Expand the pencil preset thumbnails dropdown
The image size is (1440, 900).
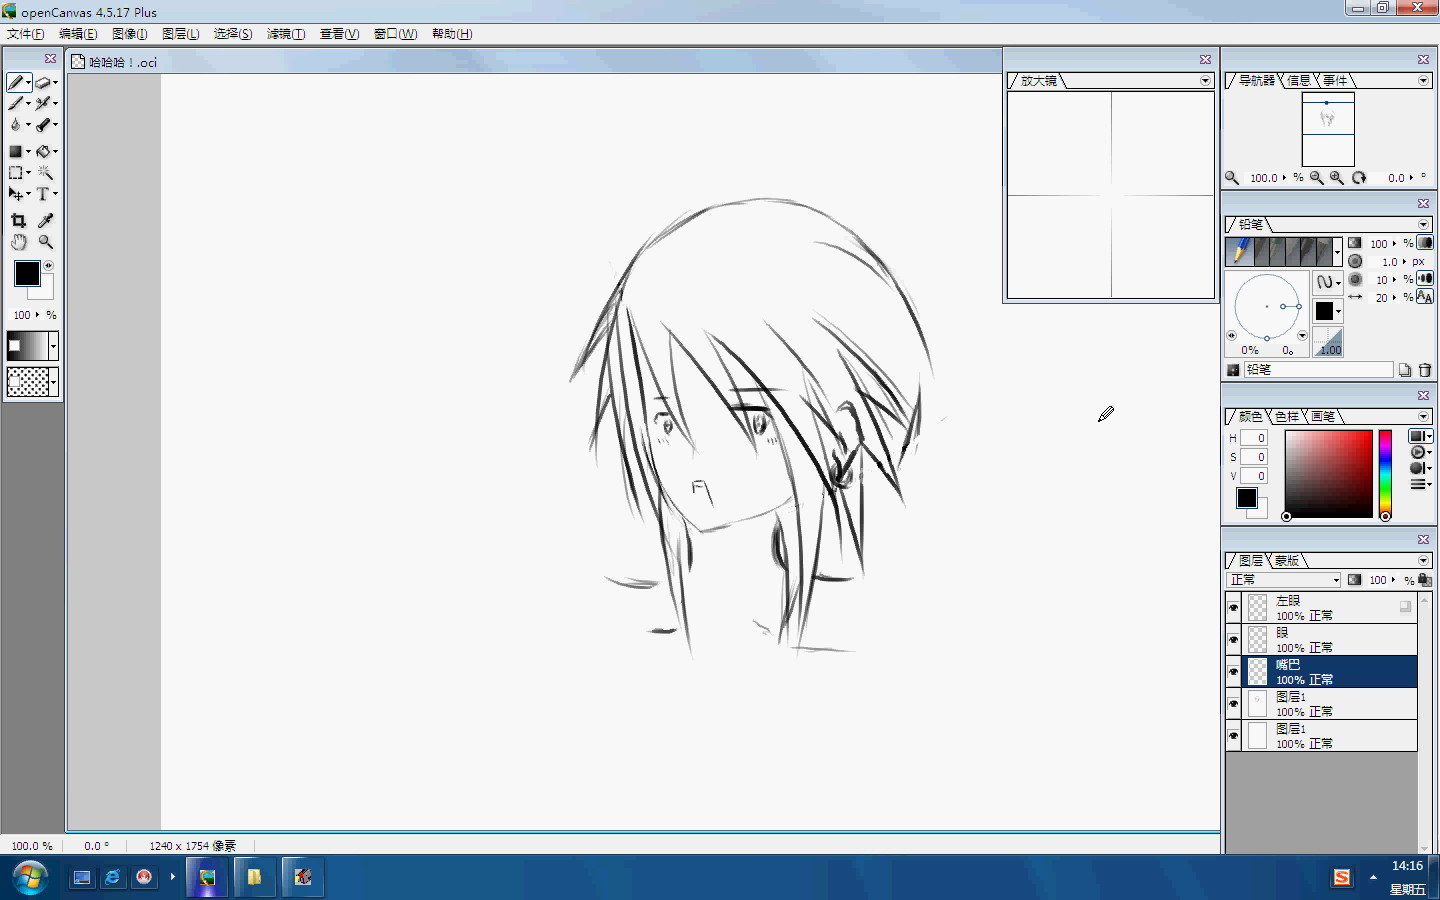click(x=1338, y=252)
